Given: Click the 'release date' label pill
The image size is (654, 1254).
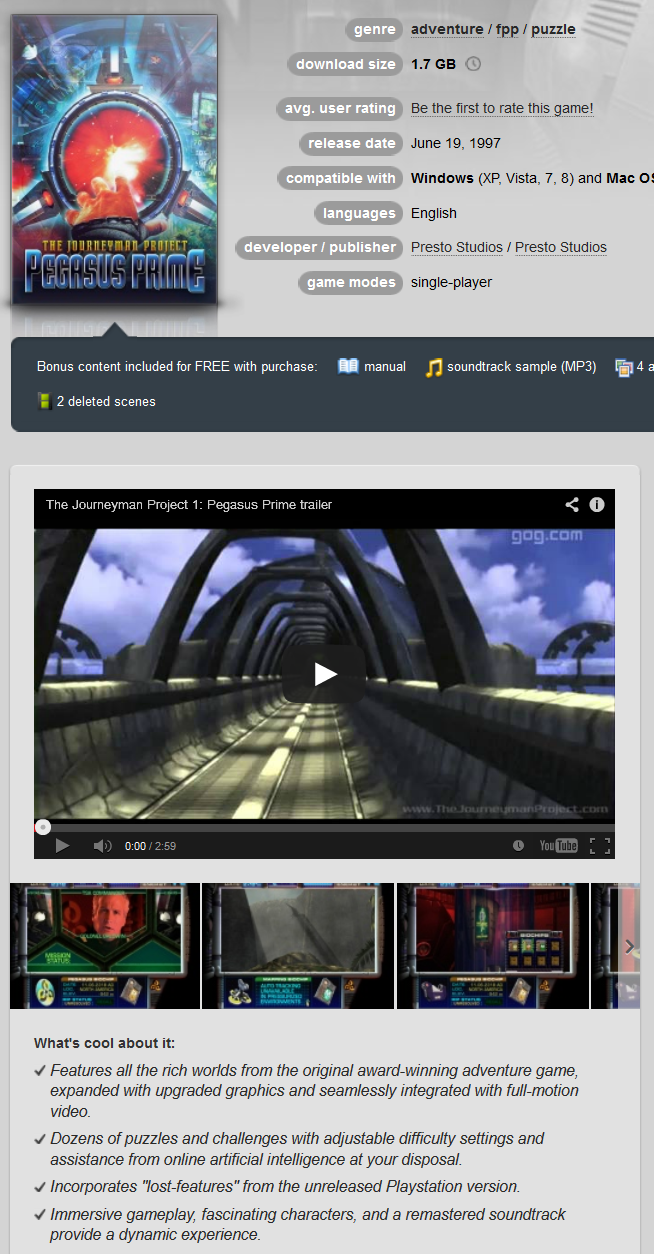Looking at the screenshot, I should click(x=351, y=143).
